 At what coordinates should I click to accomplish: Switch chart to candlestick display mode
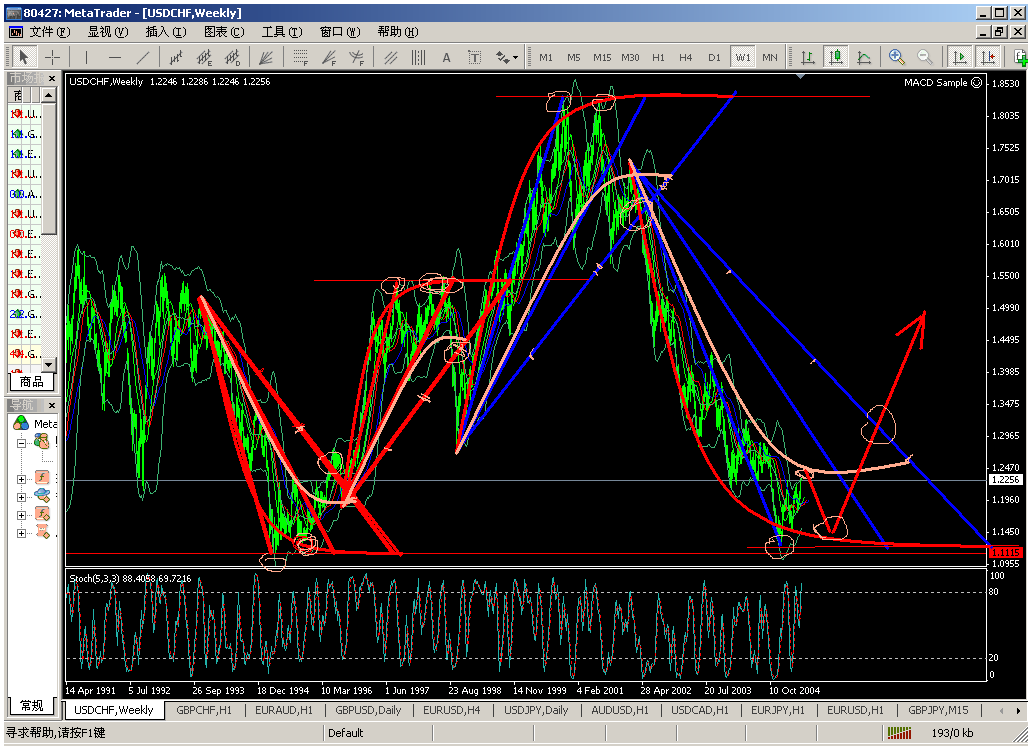[x=837, y=56]
